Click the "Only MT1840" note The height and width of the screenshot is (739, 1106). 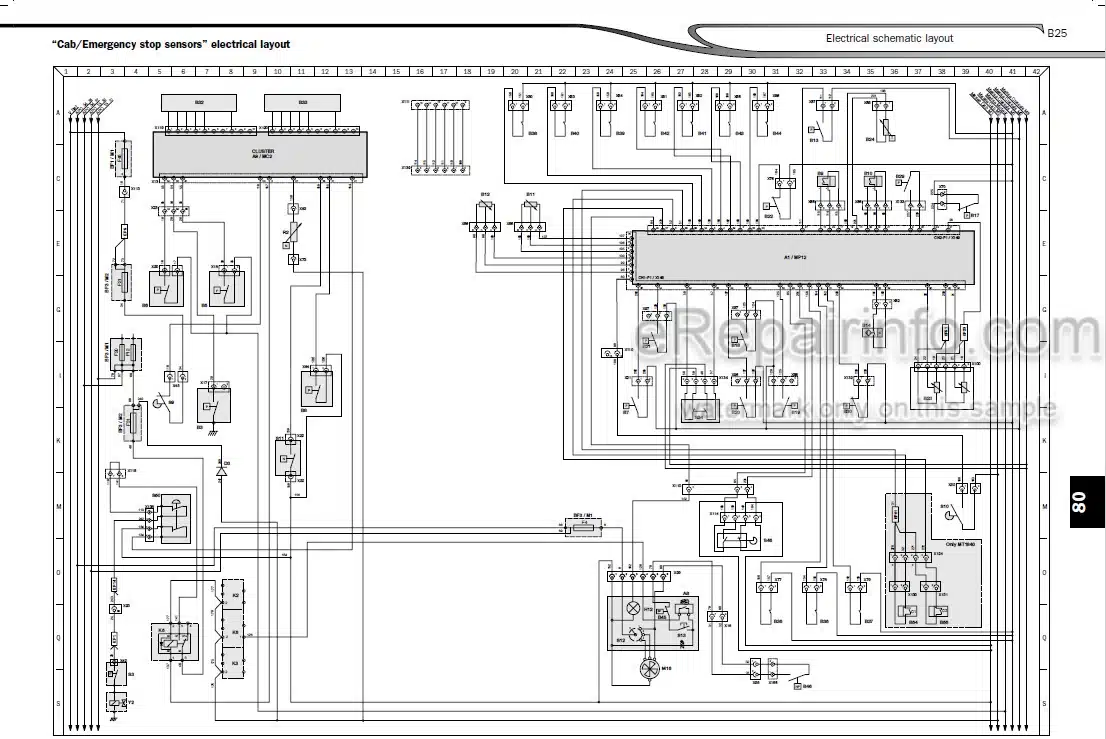pyautogui.click(x=962, y=544)
